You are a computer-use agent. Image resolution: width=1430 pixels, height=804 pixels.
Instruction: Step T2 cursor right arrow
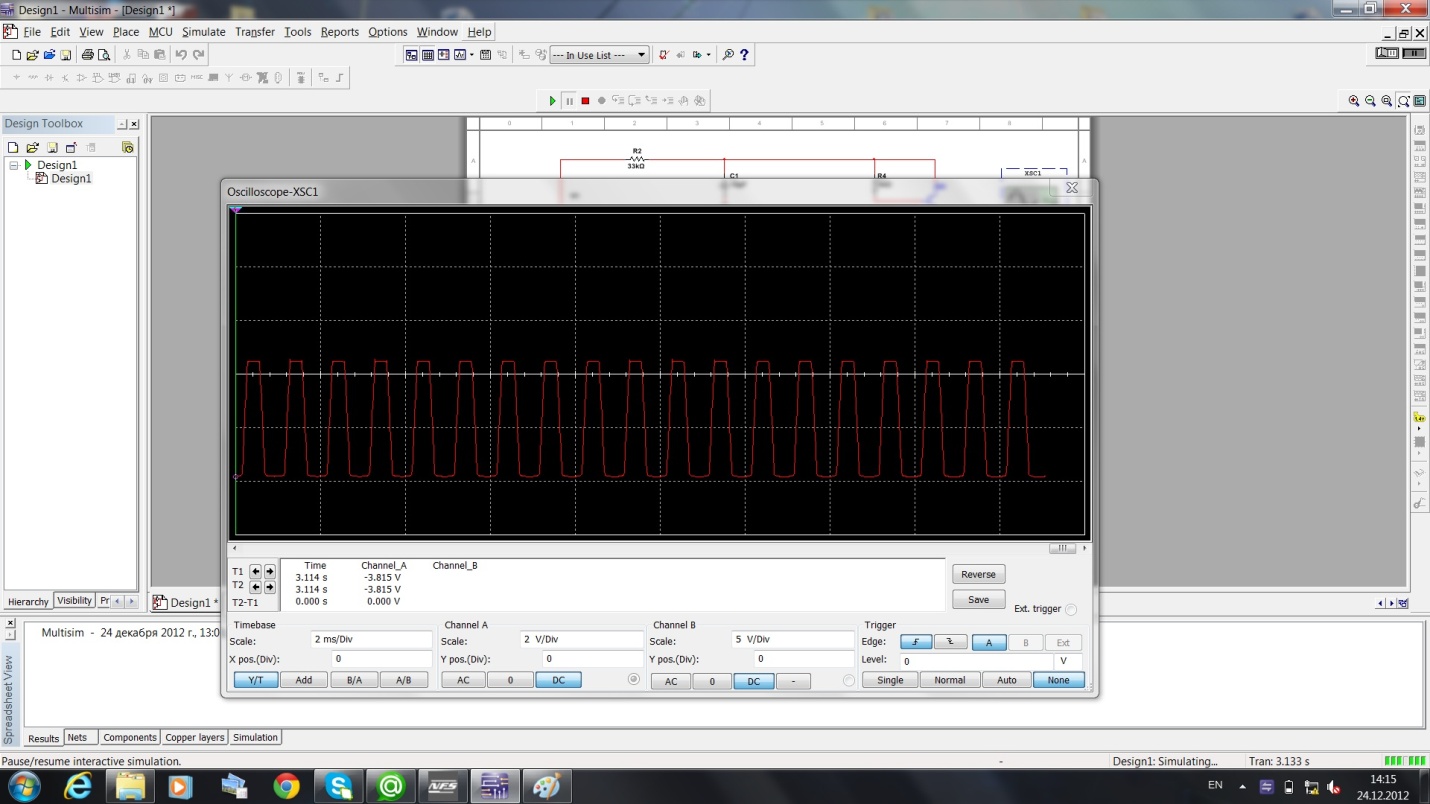tap(269, 587)
